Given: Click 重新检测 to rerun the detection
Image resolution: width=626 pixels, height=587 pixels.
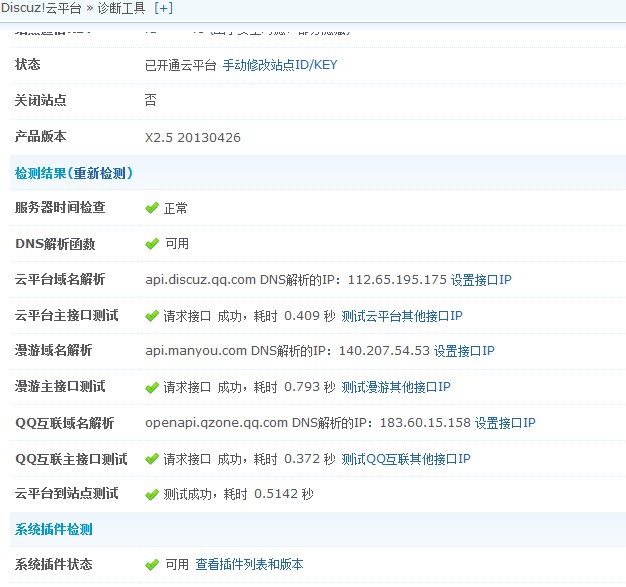Looking at the screenshot, I should tap(100, 173).
